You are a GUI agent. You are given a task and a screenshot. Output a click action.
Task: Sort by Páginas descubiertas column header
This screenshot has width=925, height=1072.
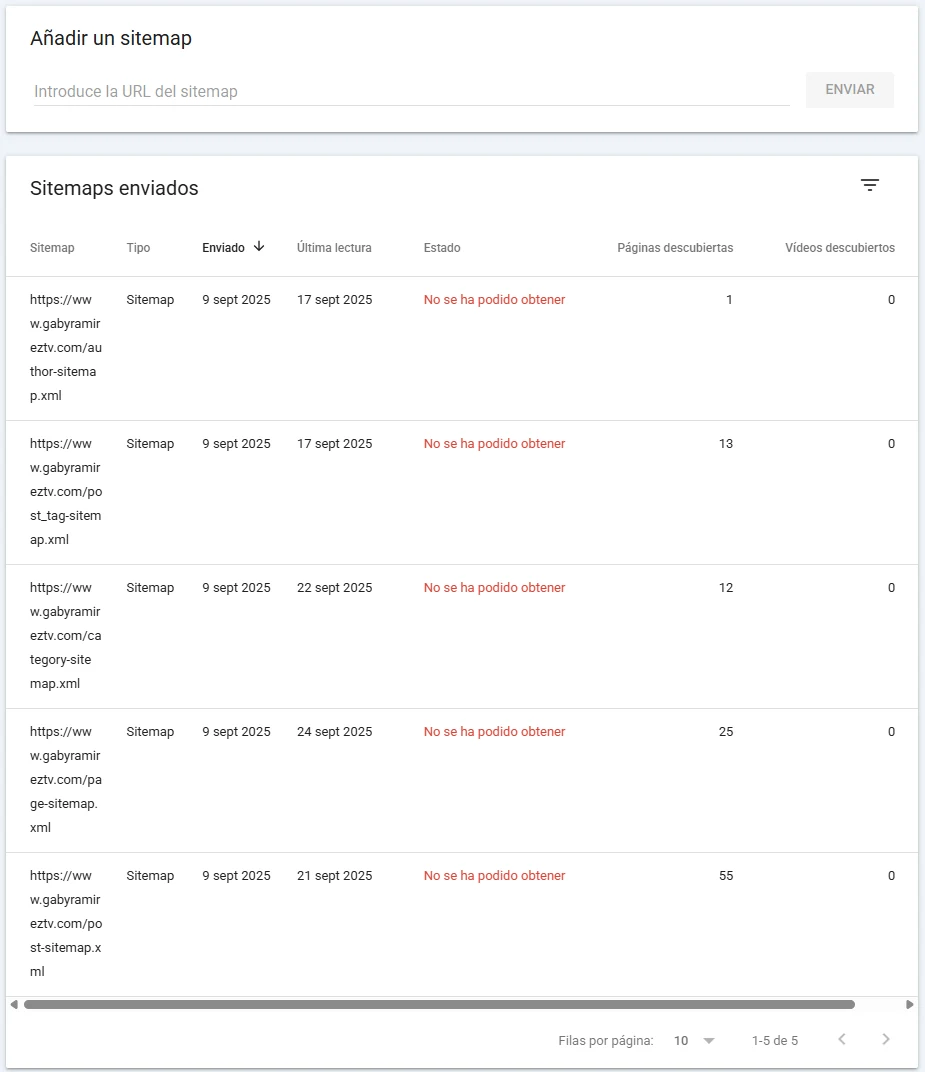(675, 247)
